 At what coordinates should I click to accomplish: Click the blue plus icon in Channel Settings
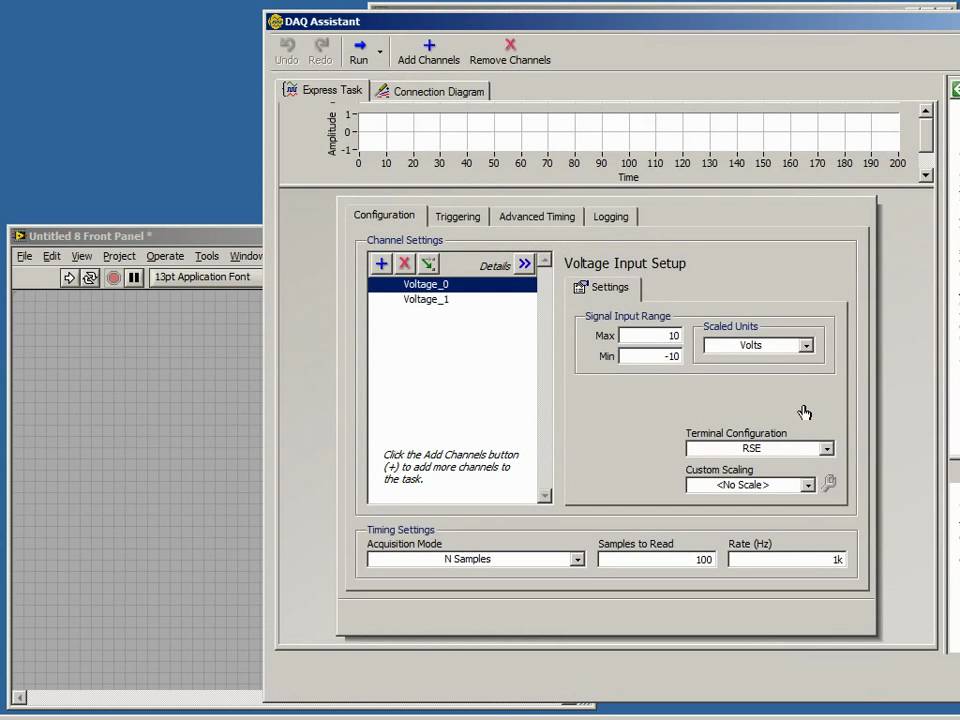pyautogui.click(x=381, y=264)
